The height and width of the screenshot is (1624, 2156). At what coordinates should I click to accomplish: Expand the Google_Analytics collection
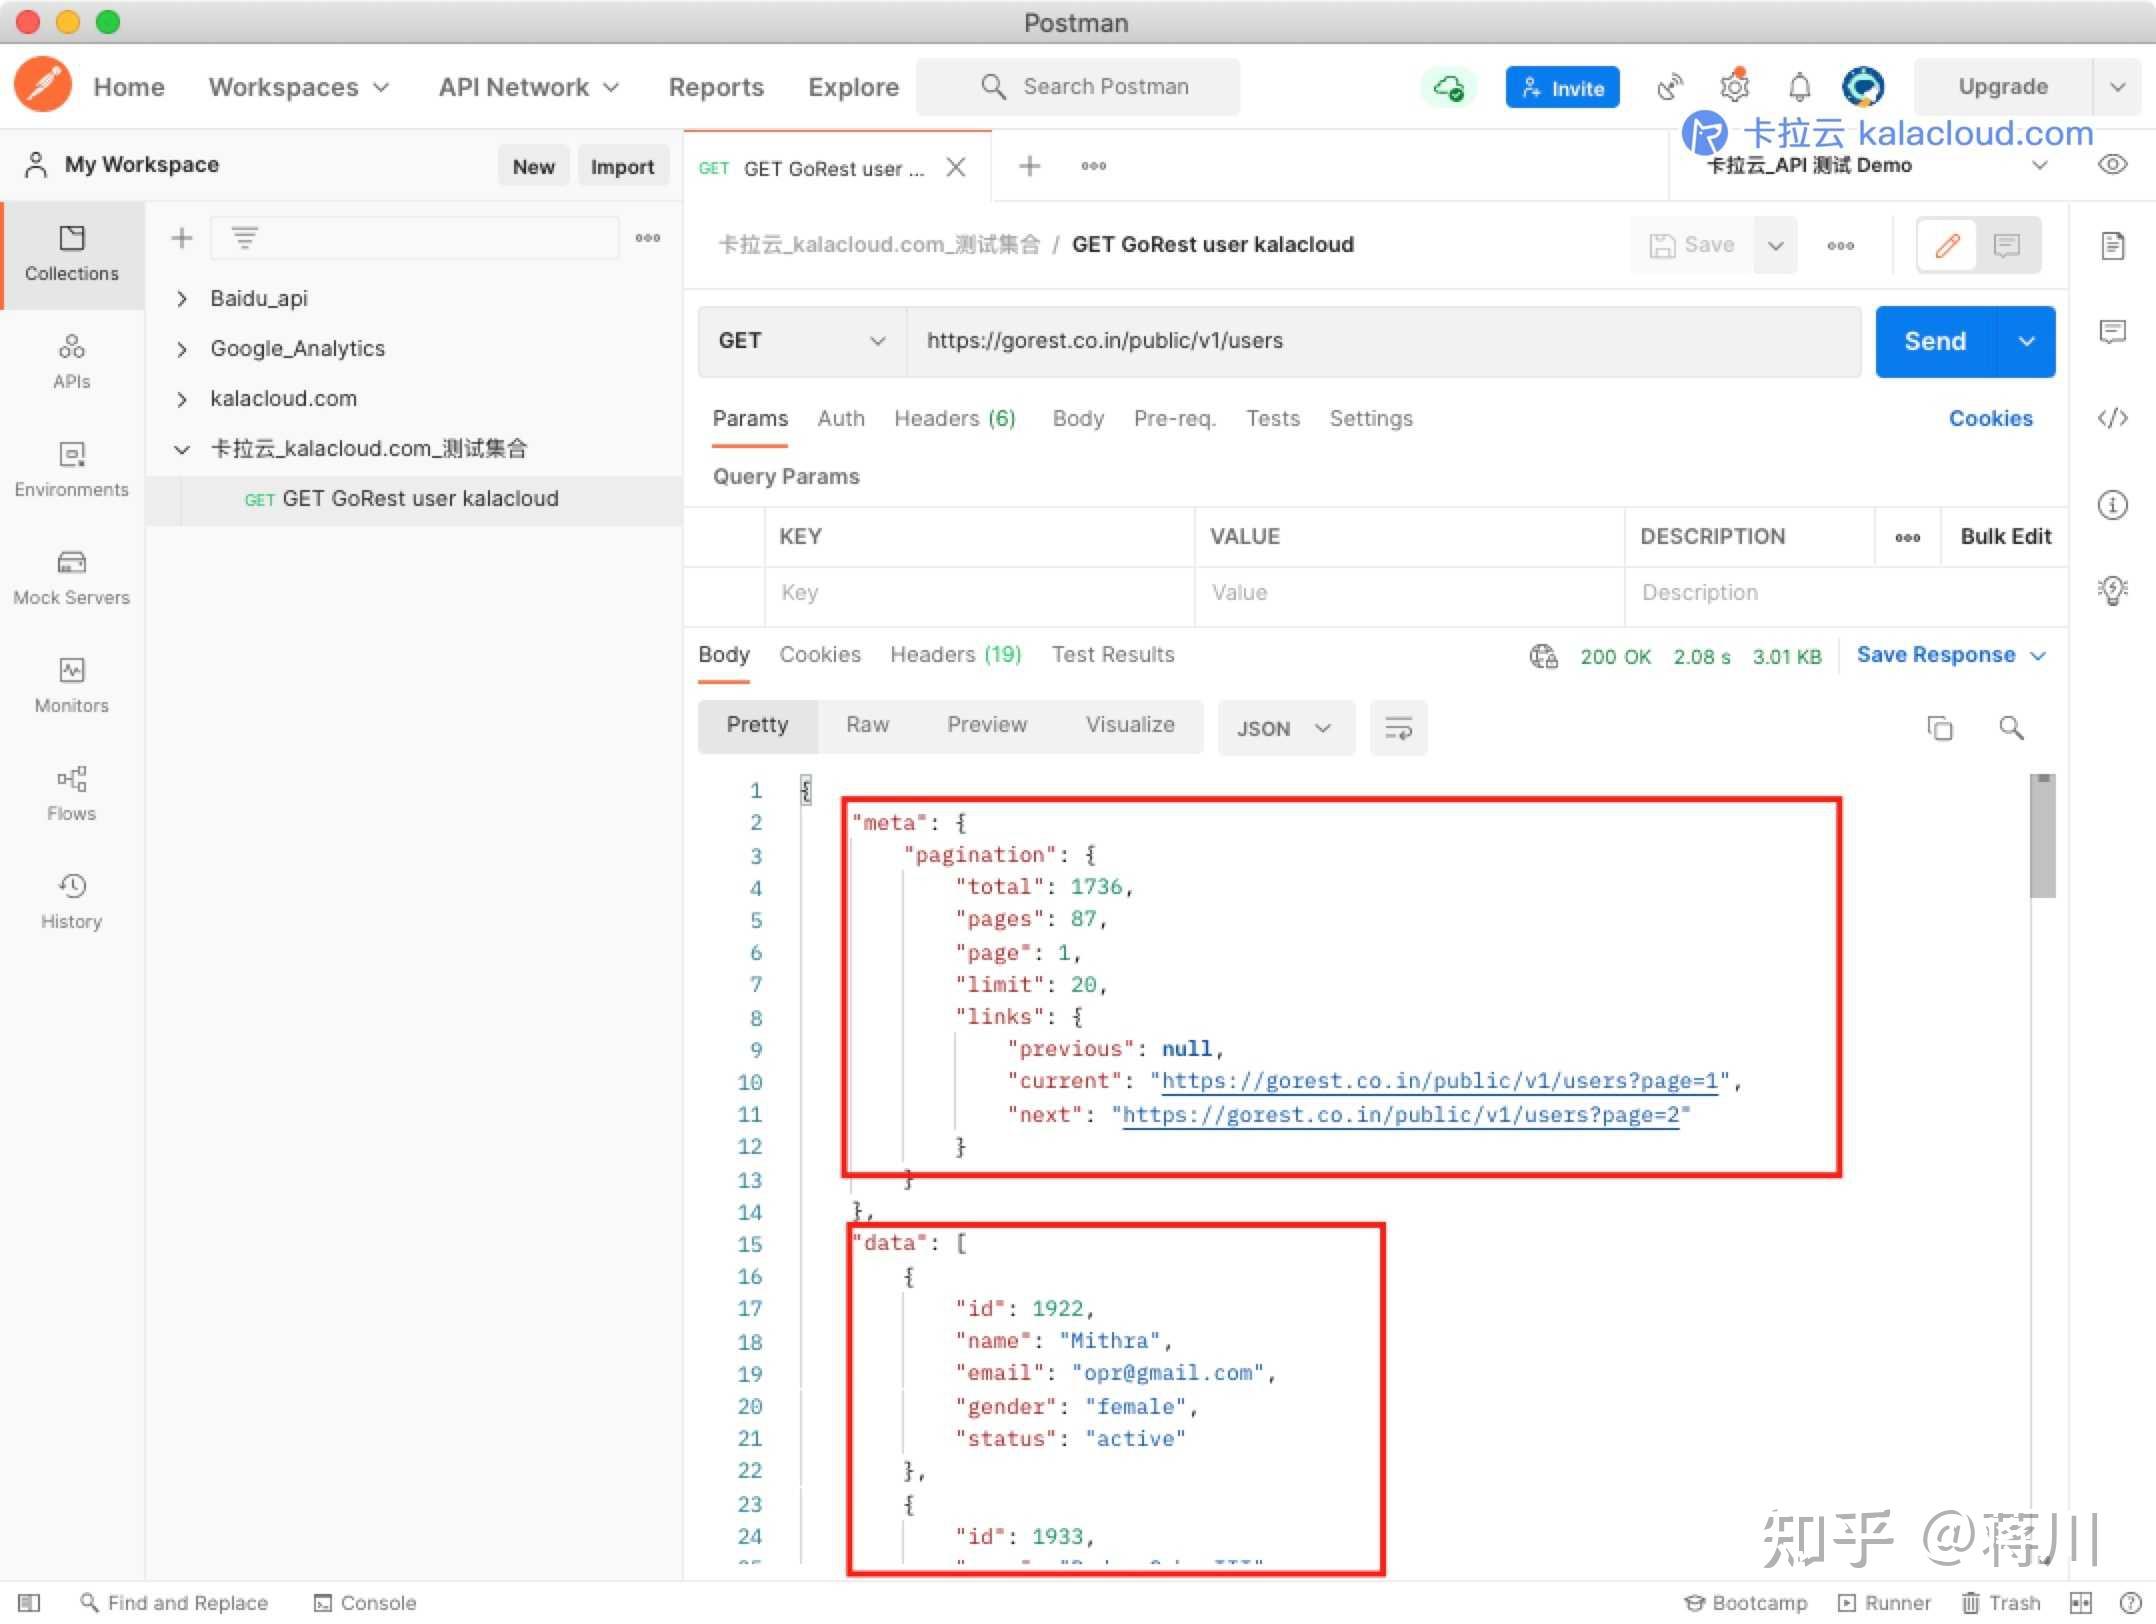click(182, 348)
